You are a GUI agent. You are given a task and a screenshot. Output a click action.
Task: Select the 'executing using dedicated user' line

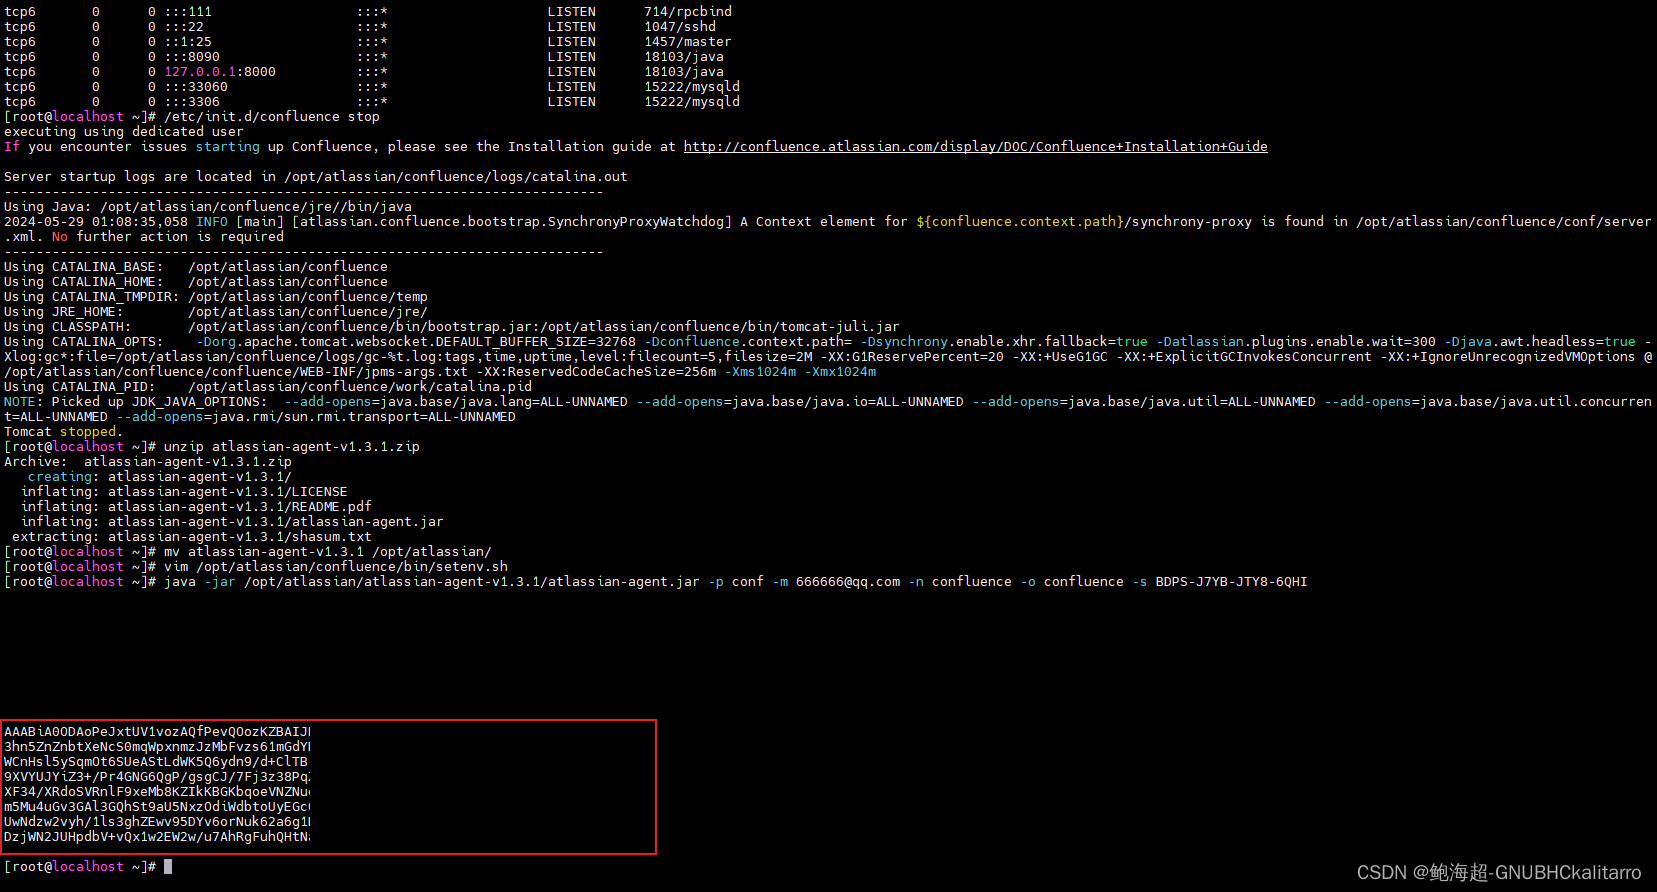[x=124, y=132]
